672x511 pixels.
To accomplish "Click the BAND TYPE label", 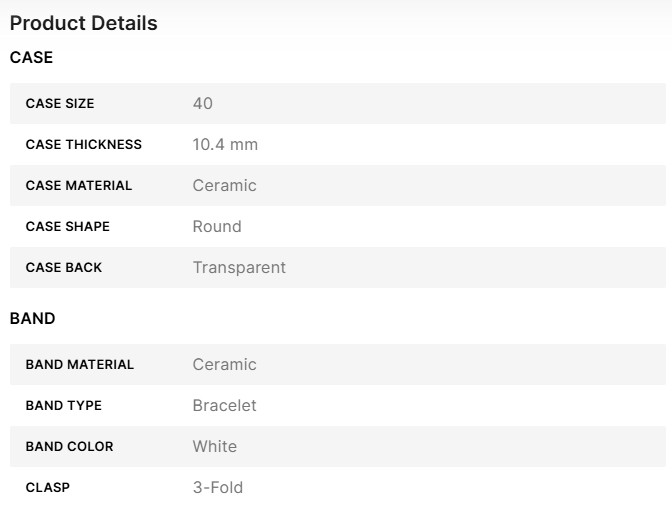I will tap(64, 406).
